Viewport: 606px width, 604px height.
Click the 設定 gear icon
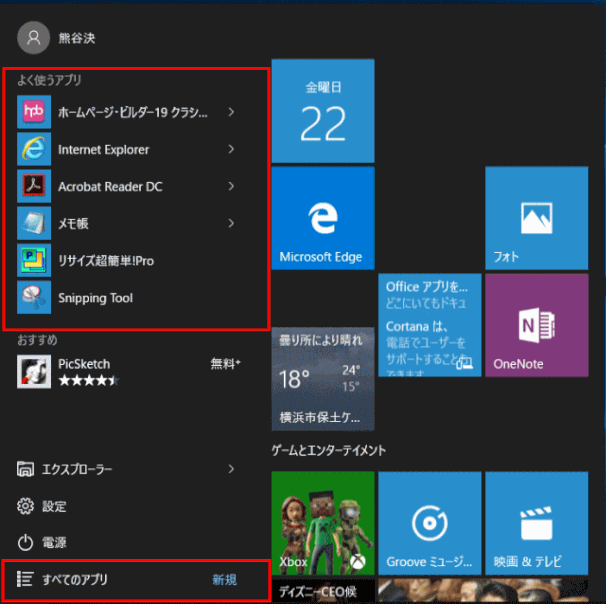pyautogui.click(x=26, y=506)
